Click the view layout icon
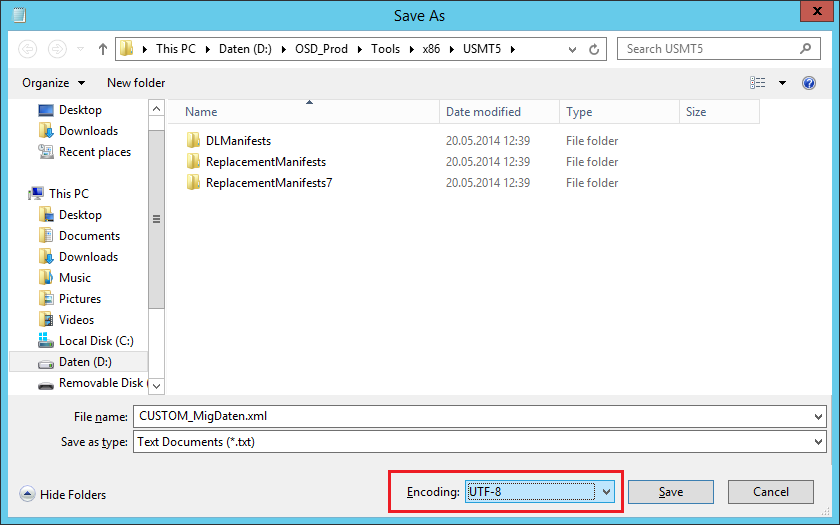The image size is (840, 525). click(758, 83)
